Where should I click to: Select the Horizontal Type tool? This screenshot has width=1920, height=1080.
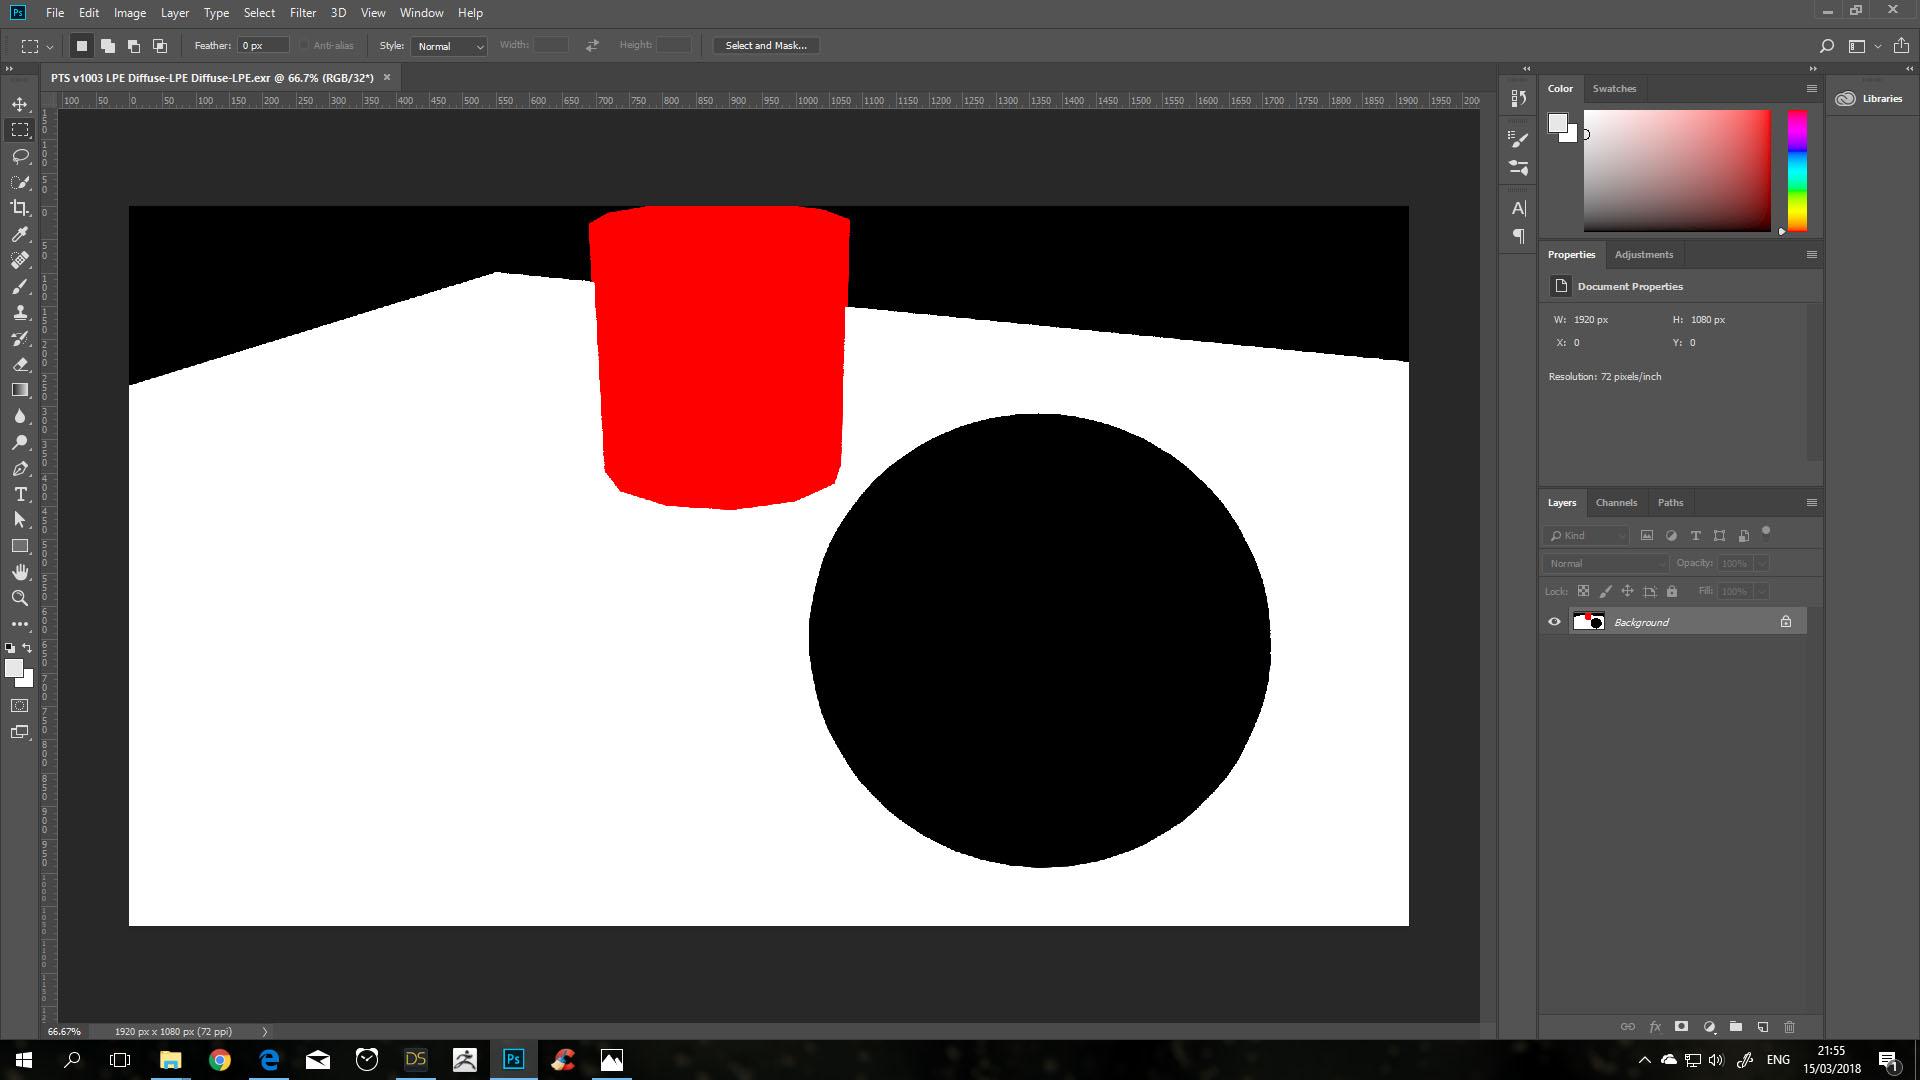pyautogui.click(x=20, y=494)
